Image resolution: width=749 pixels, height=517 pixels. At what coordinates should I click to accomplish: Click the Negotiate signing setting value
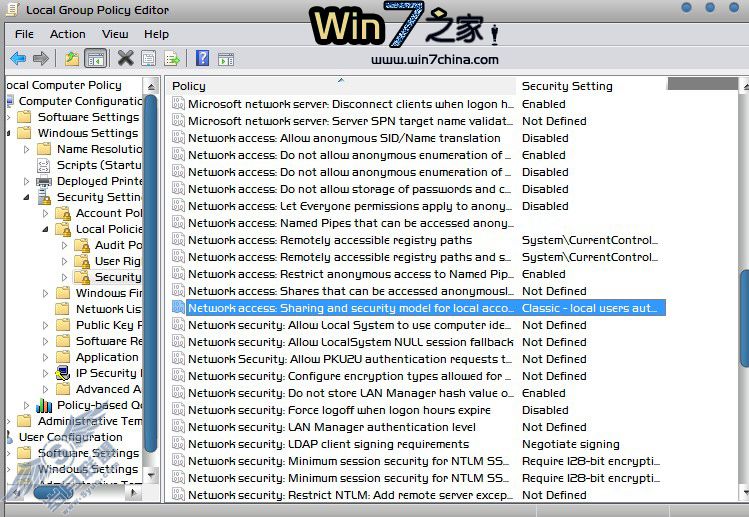[x=570, y=444]
